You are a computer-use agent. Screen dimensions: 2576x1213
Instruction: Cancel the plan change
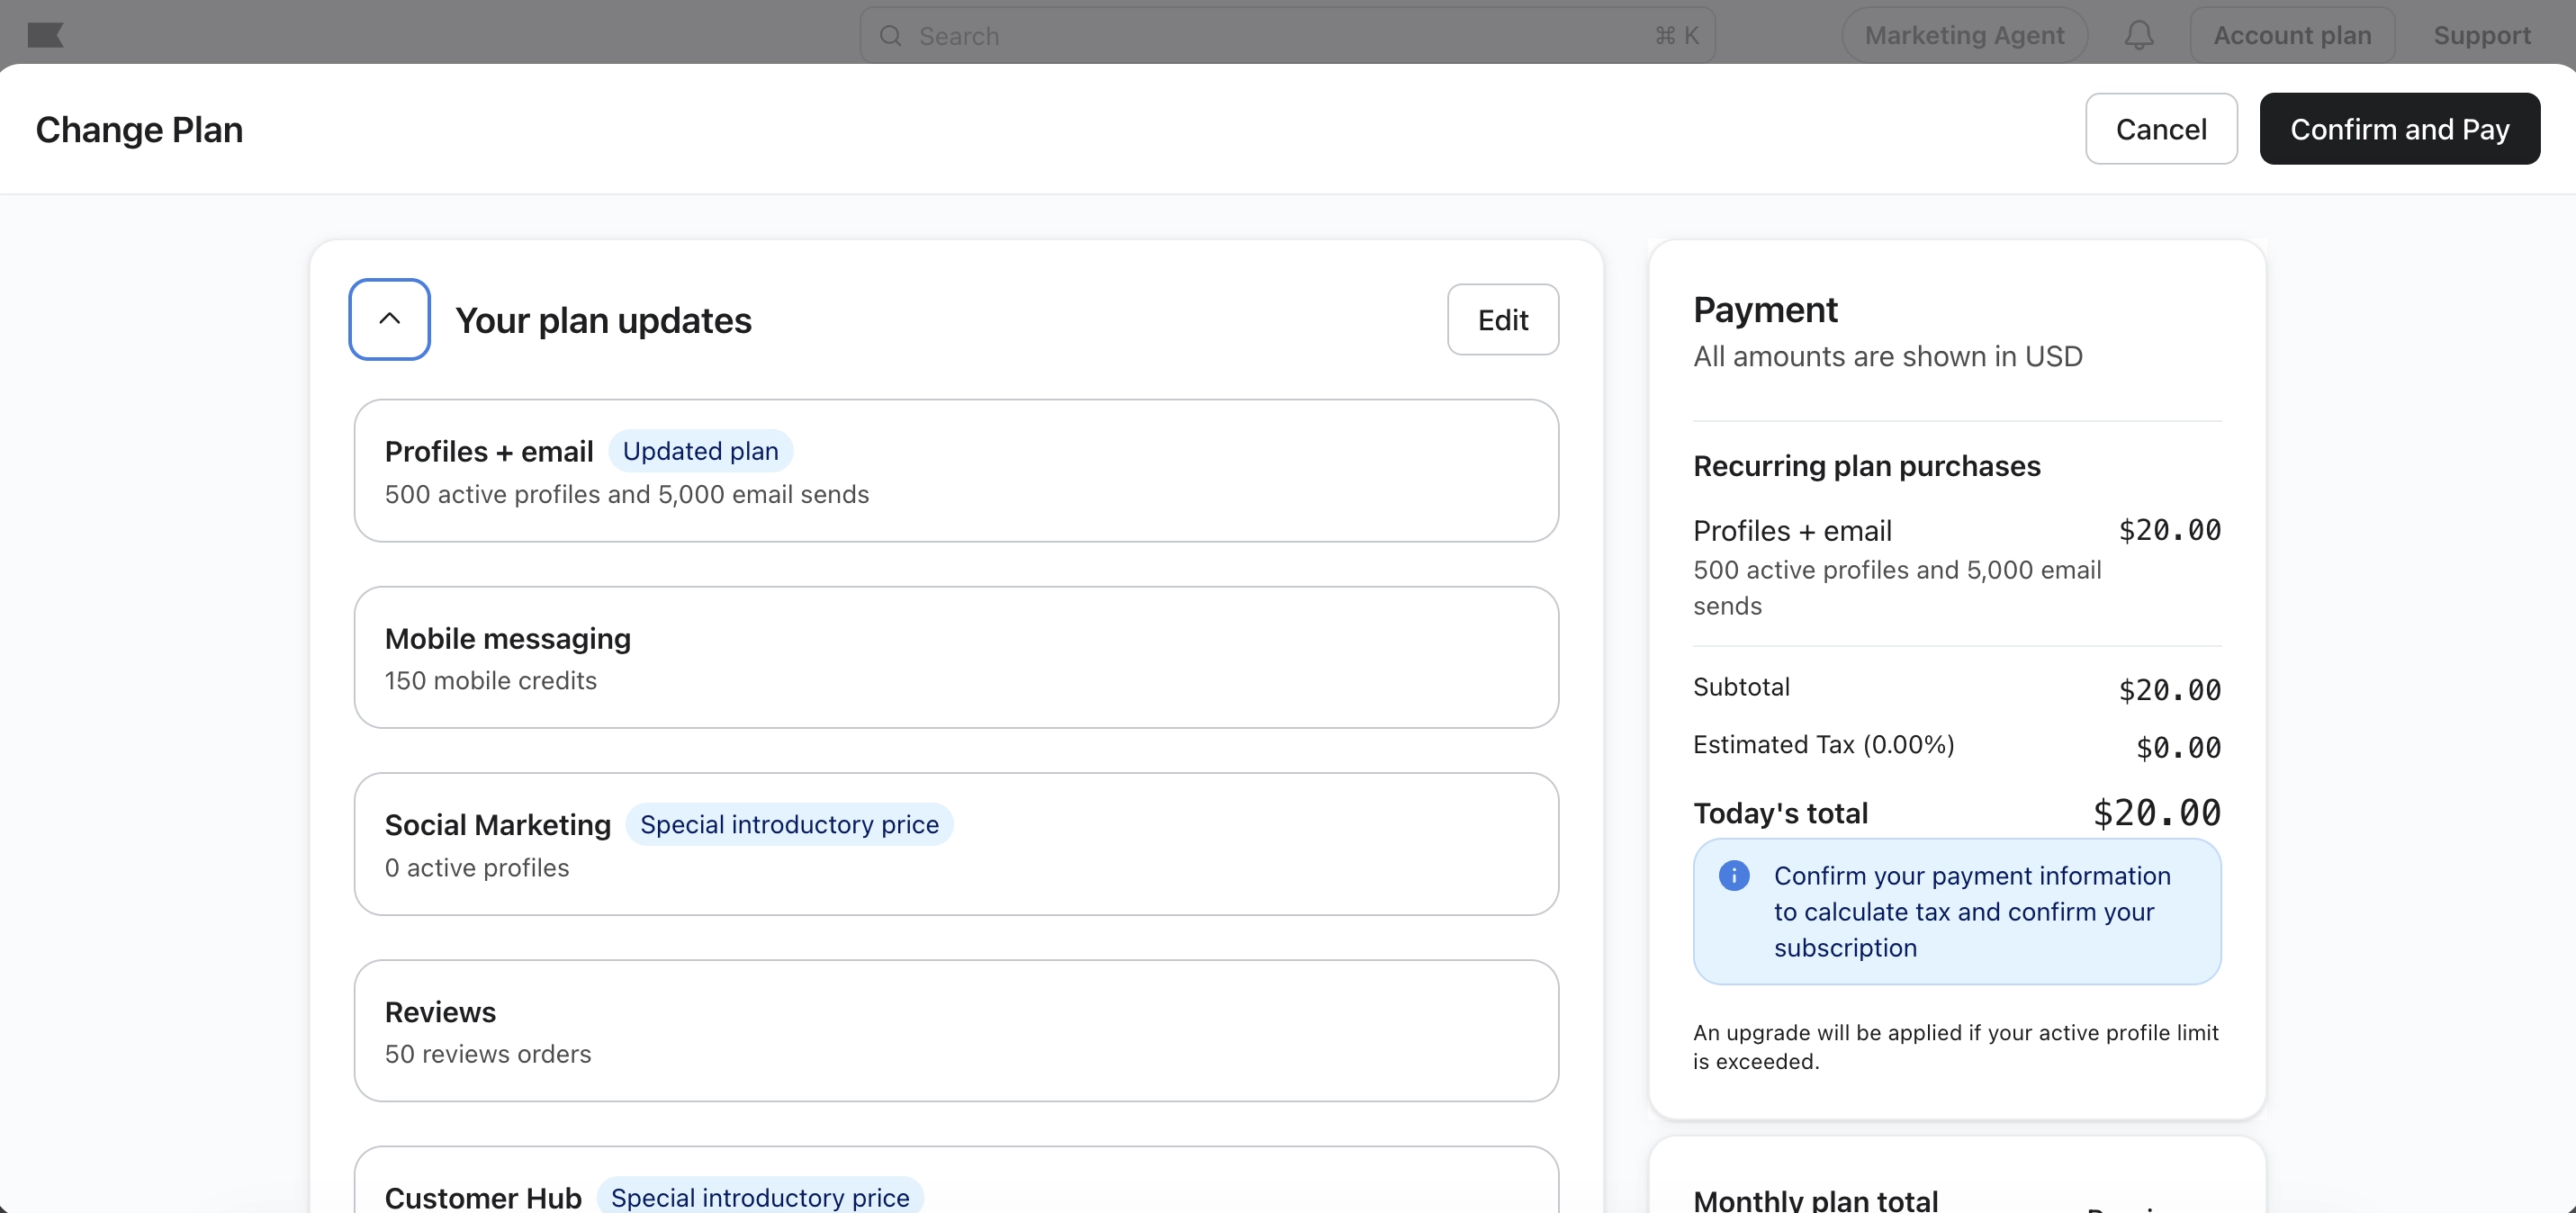click(2160, 128)
